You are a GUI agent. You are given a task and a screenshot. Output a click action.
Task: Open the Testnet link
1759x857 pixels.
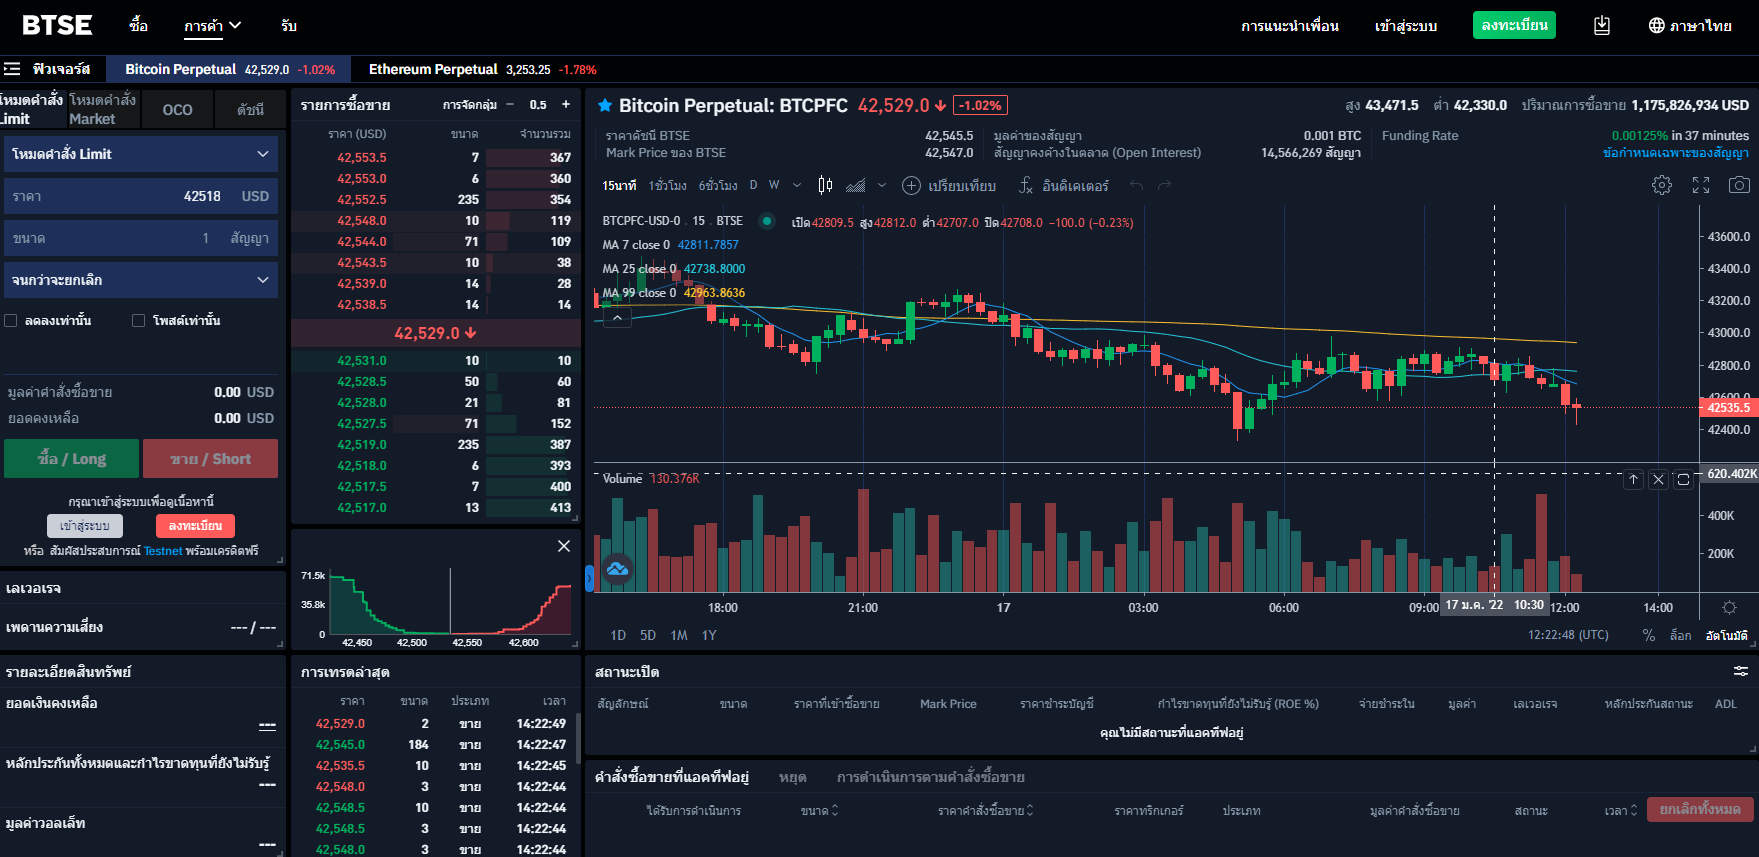point(163,551)
